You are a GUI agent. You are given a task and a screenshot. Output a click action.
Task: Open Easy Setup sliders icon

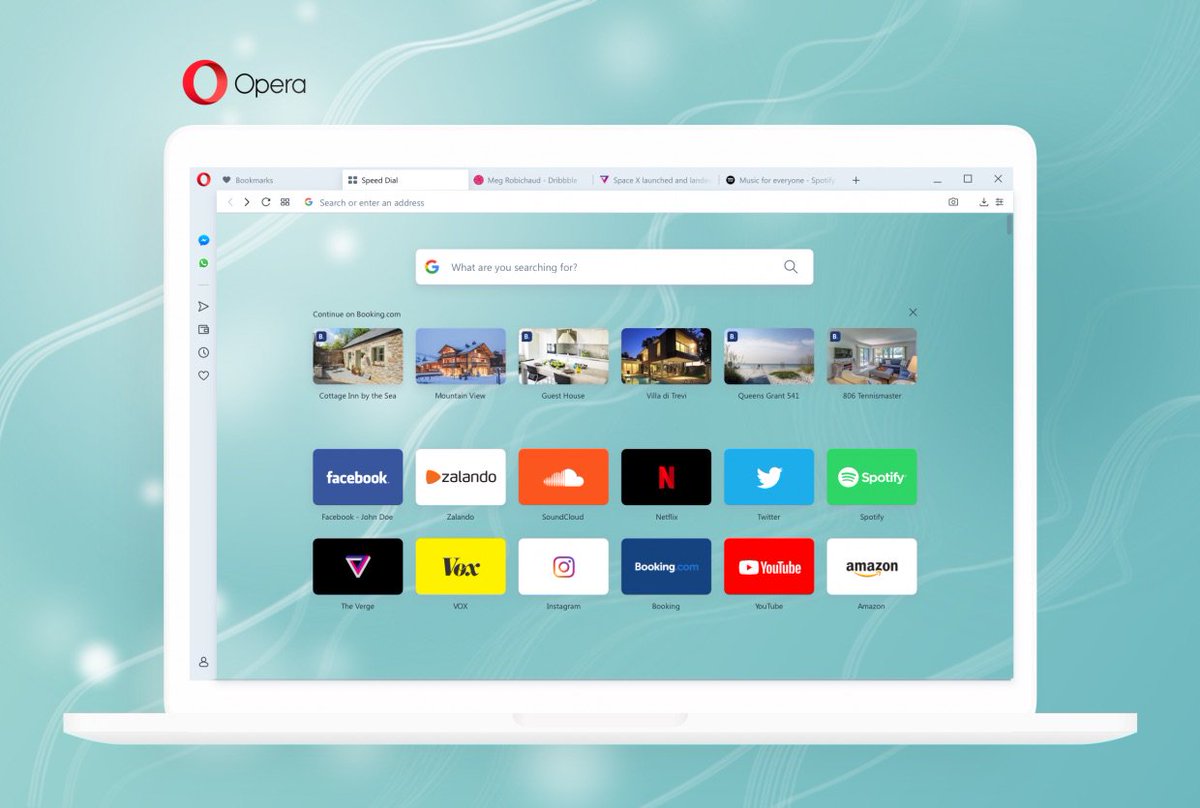pos(999,202)
